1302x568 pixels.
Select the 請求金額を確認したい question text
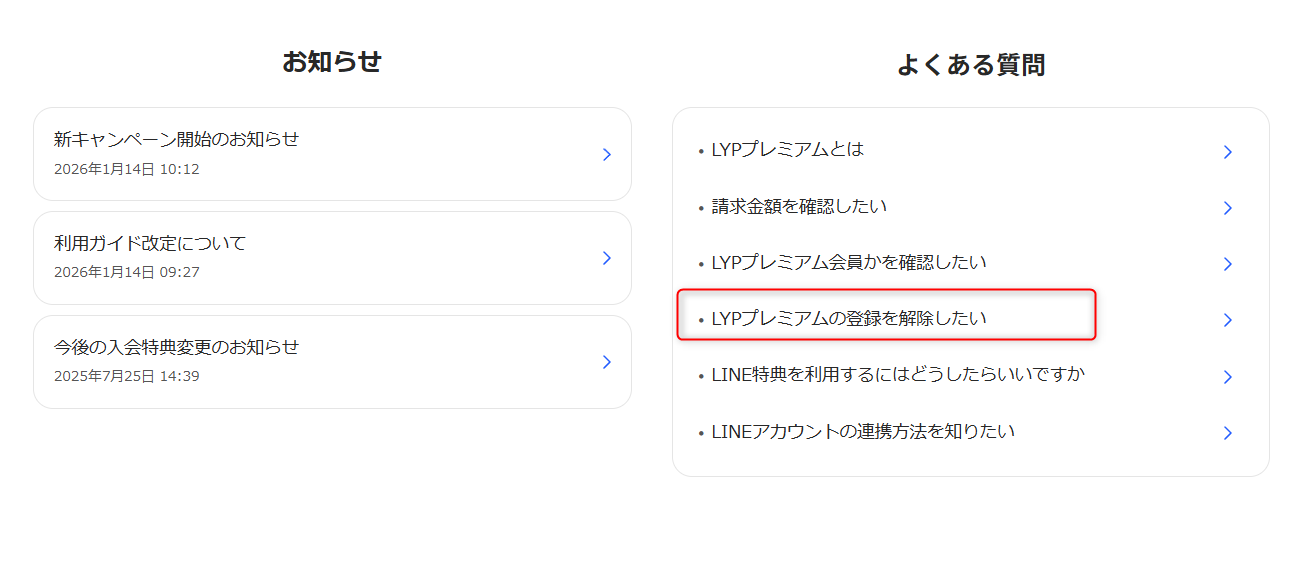[x=799, y=207]
